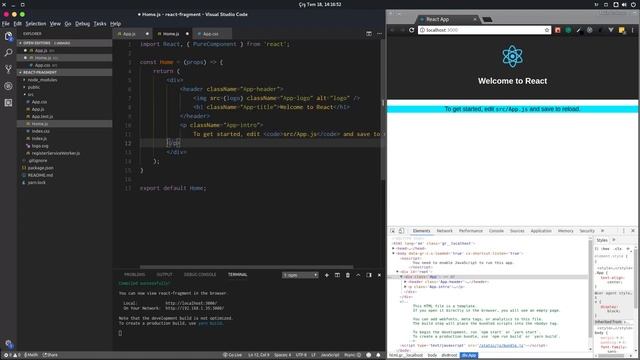Open editor More Actions ellipsis menu
This screenshot has height=360, width=640.
(379, 33)
